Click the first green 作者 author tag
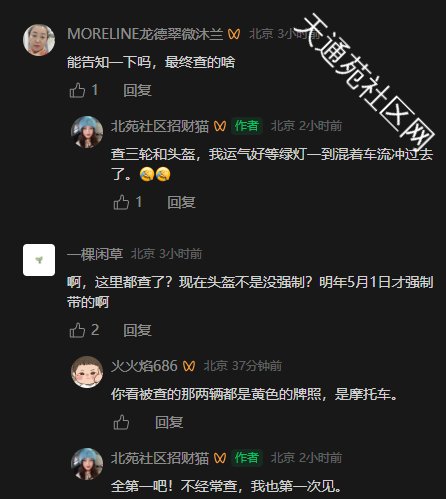This screenshot has height=499, width=446. coord(247,126)
